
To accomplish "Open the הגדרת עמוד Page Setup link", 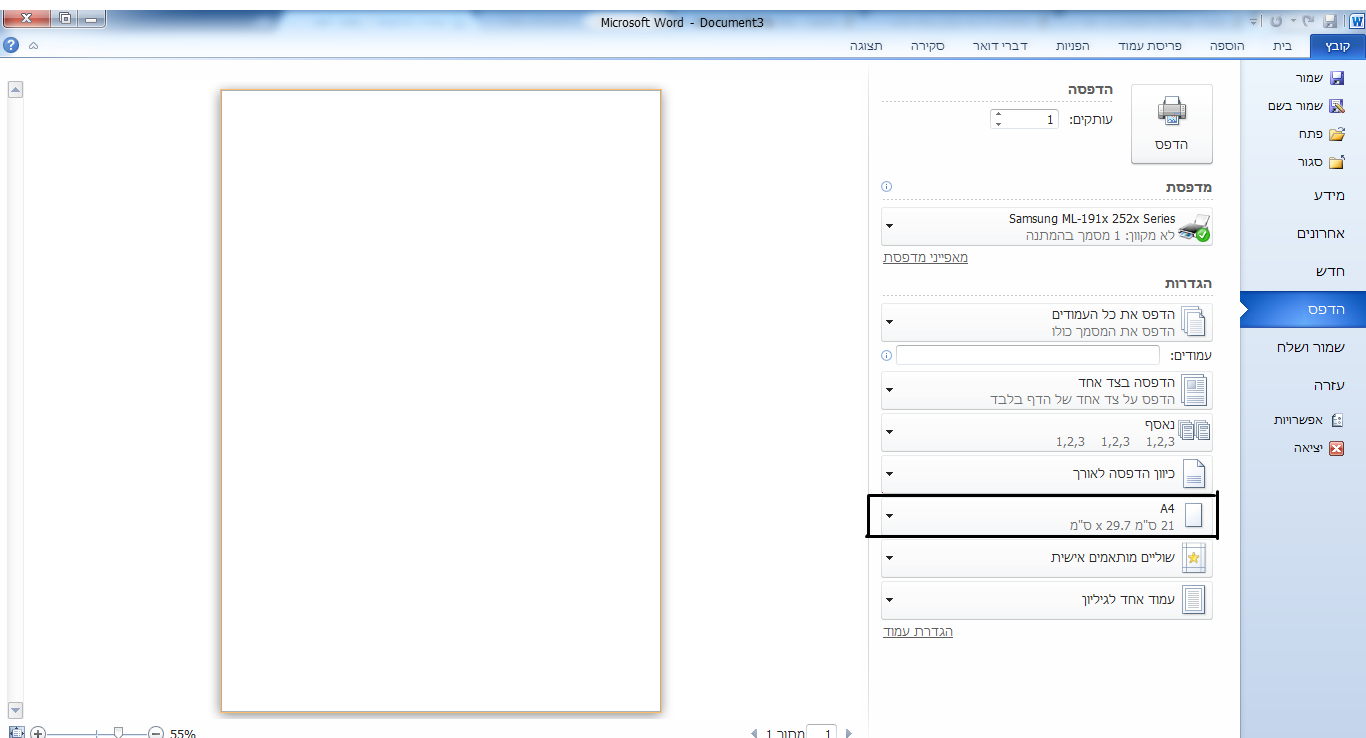I will [x=918, y=631].
